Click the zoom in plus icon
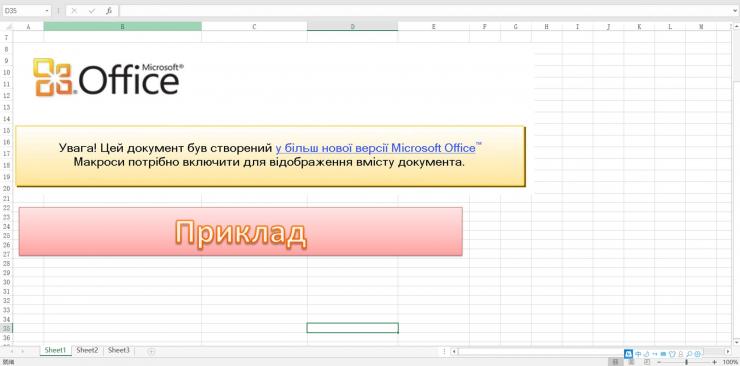Screen dimensions: 740x366 pos(715,362)
